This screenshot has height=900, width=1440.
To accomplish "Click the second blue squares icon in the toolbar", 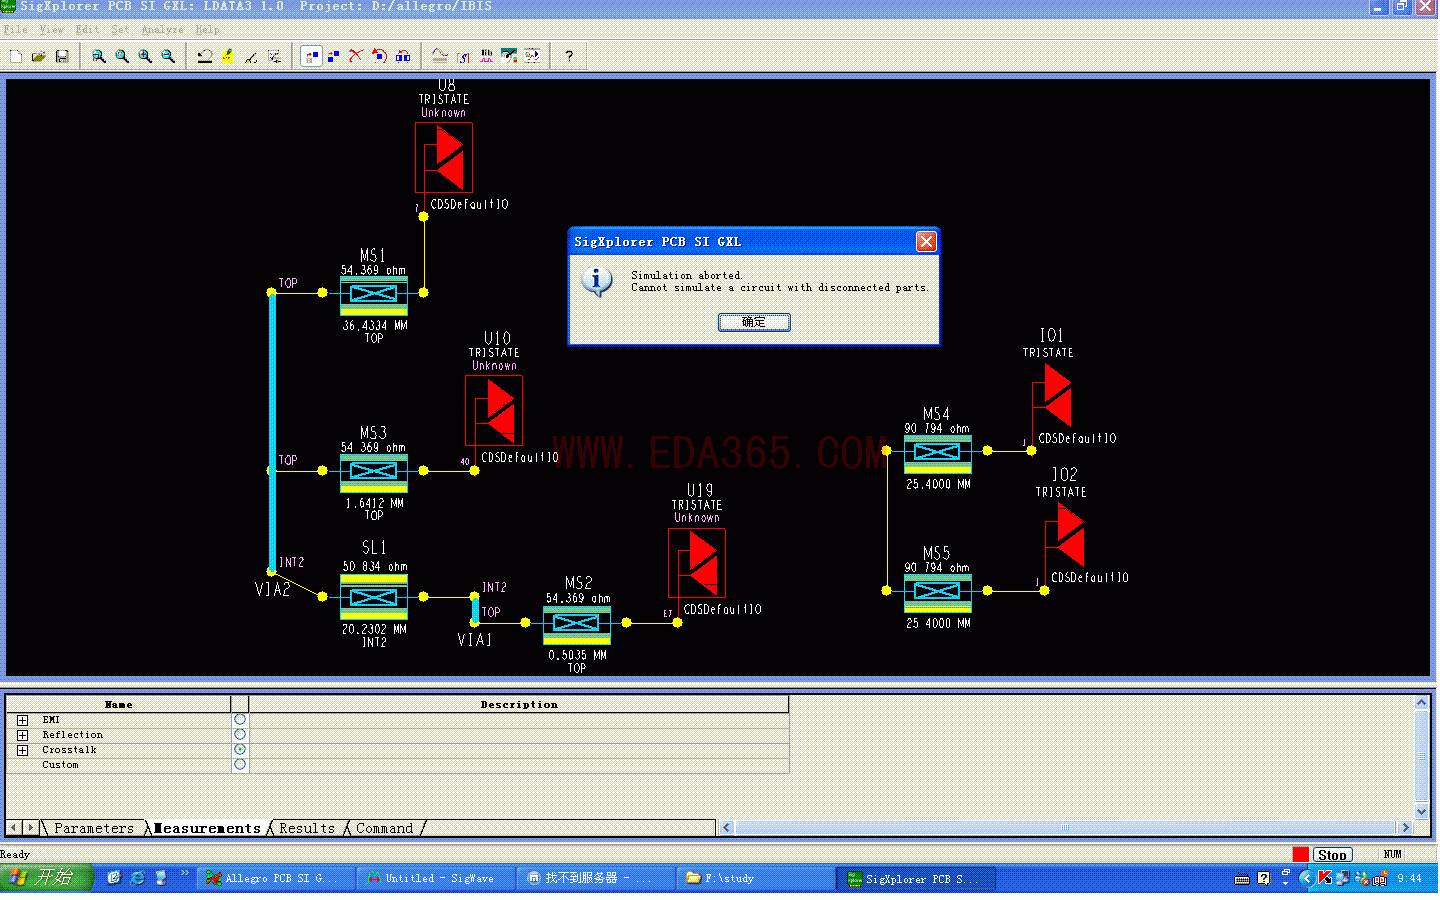I will 334,56.
